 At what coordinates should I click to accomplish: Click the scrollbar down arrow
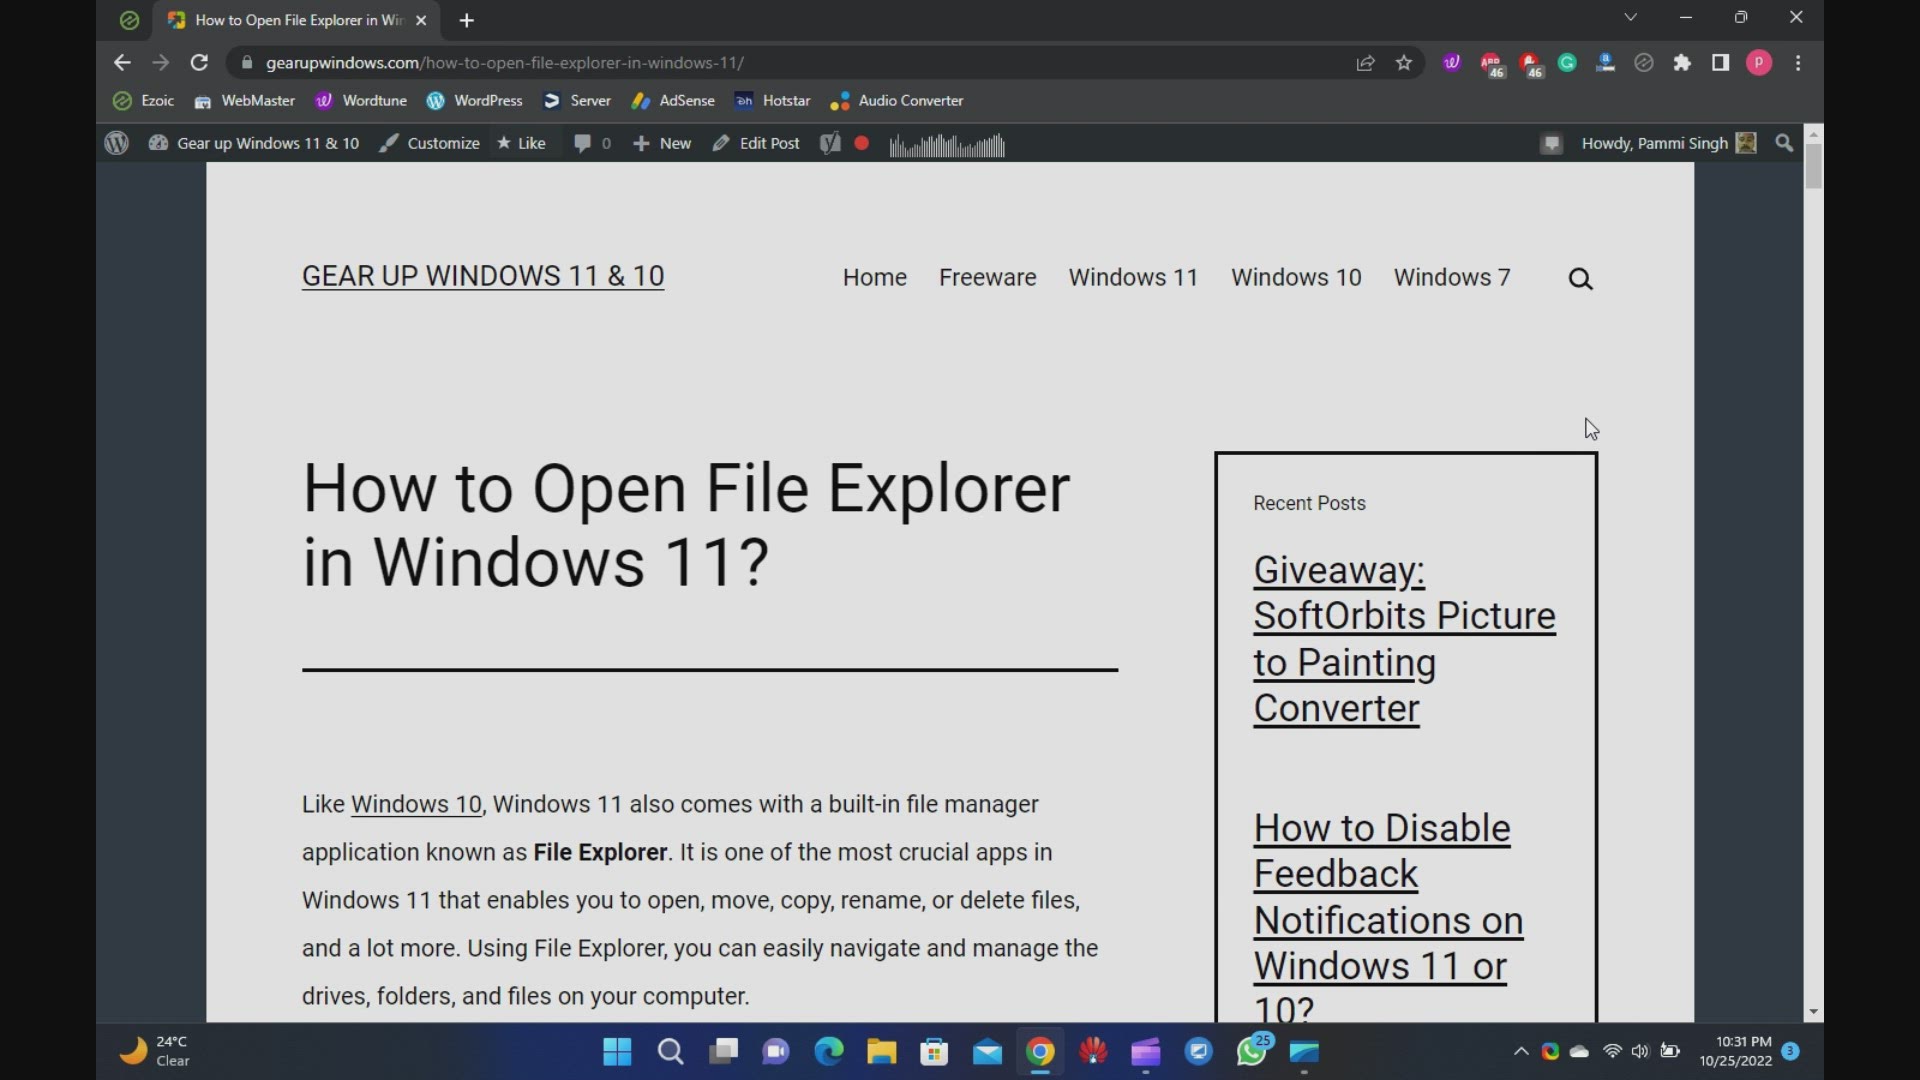tap(1813, 1012)
